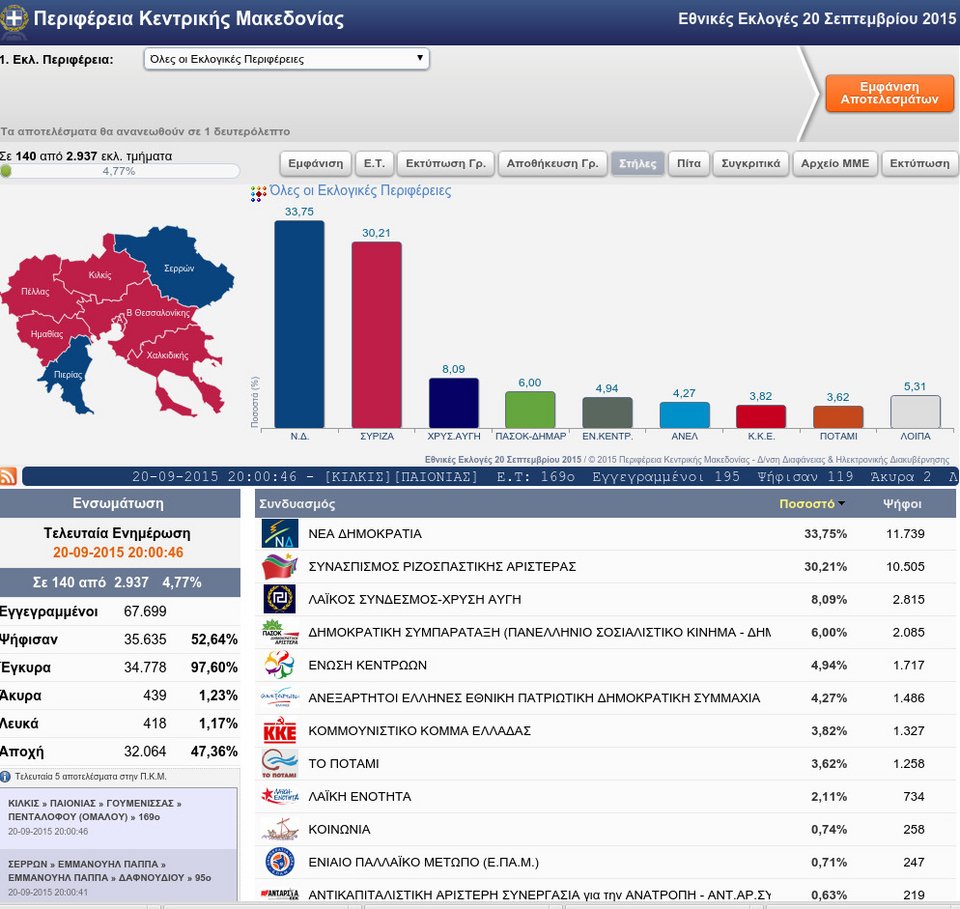This screenshot has width=960, height=909.
Task: Select Κιλκίς region on the map
Action: 100,275
